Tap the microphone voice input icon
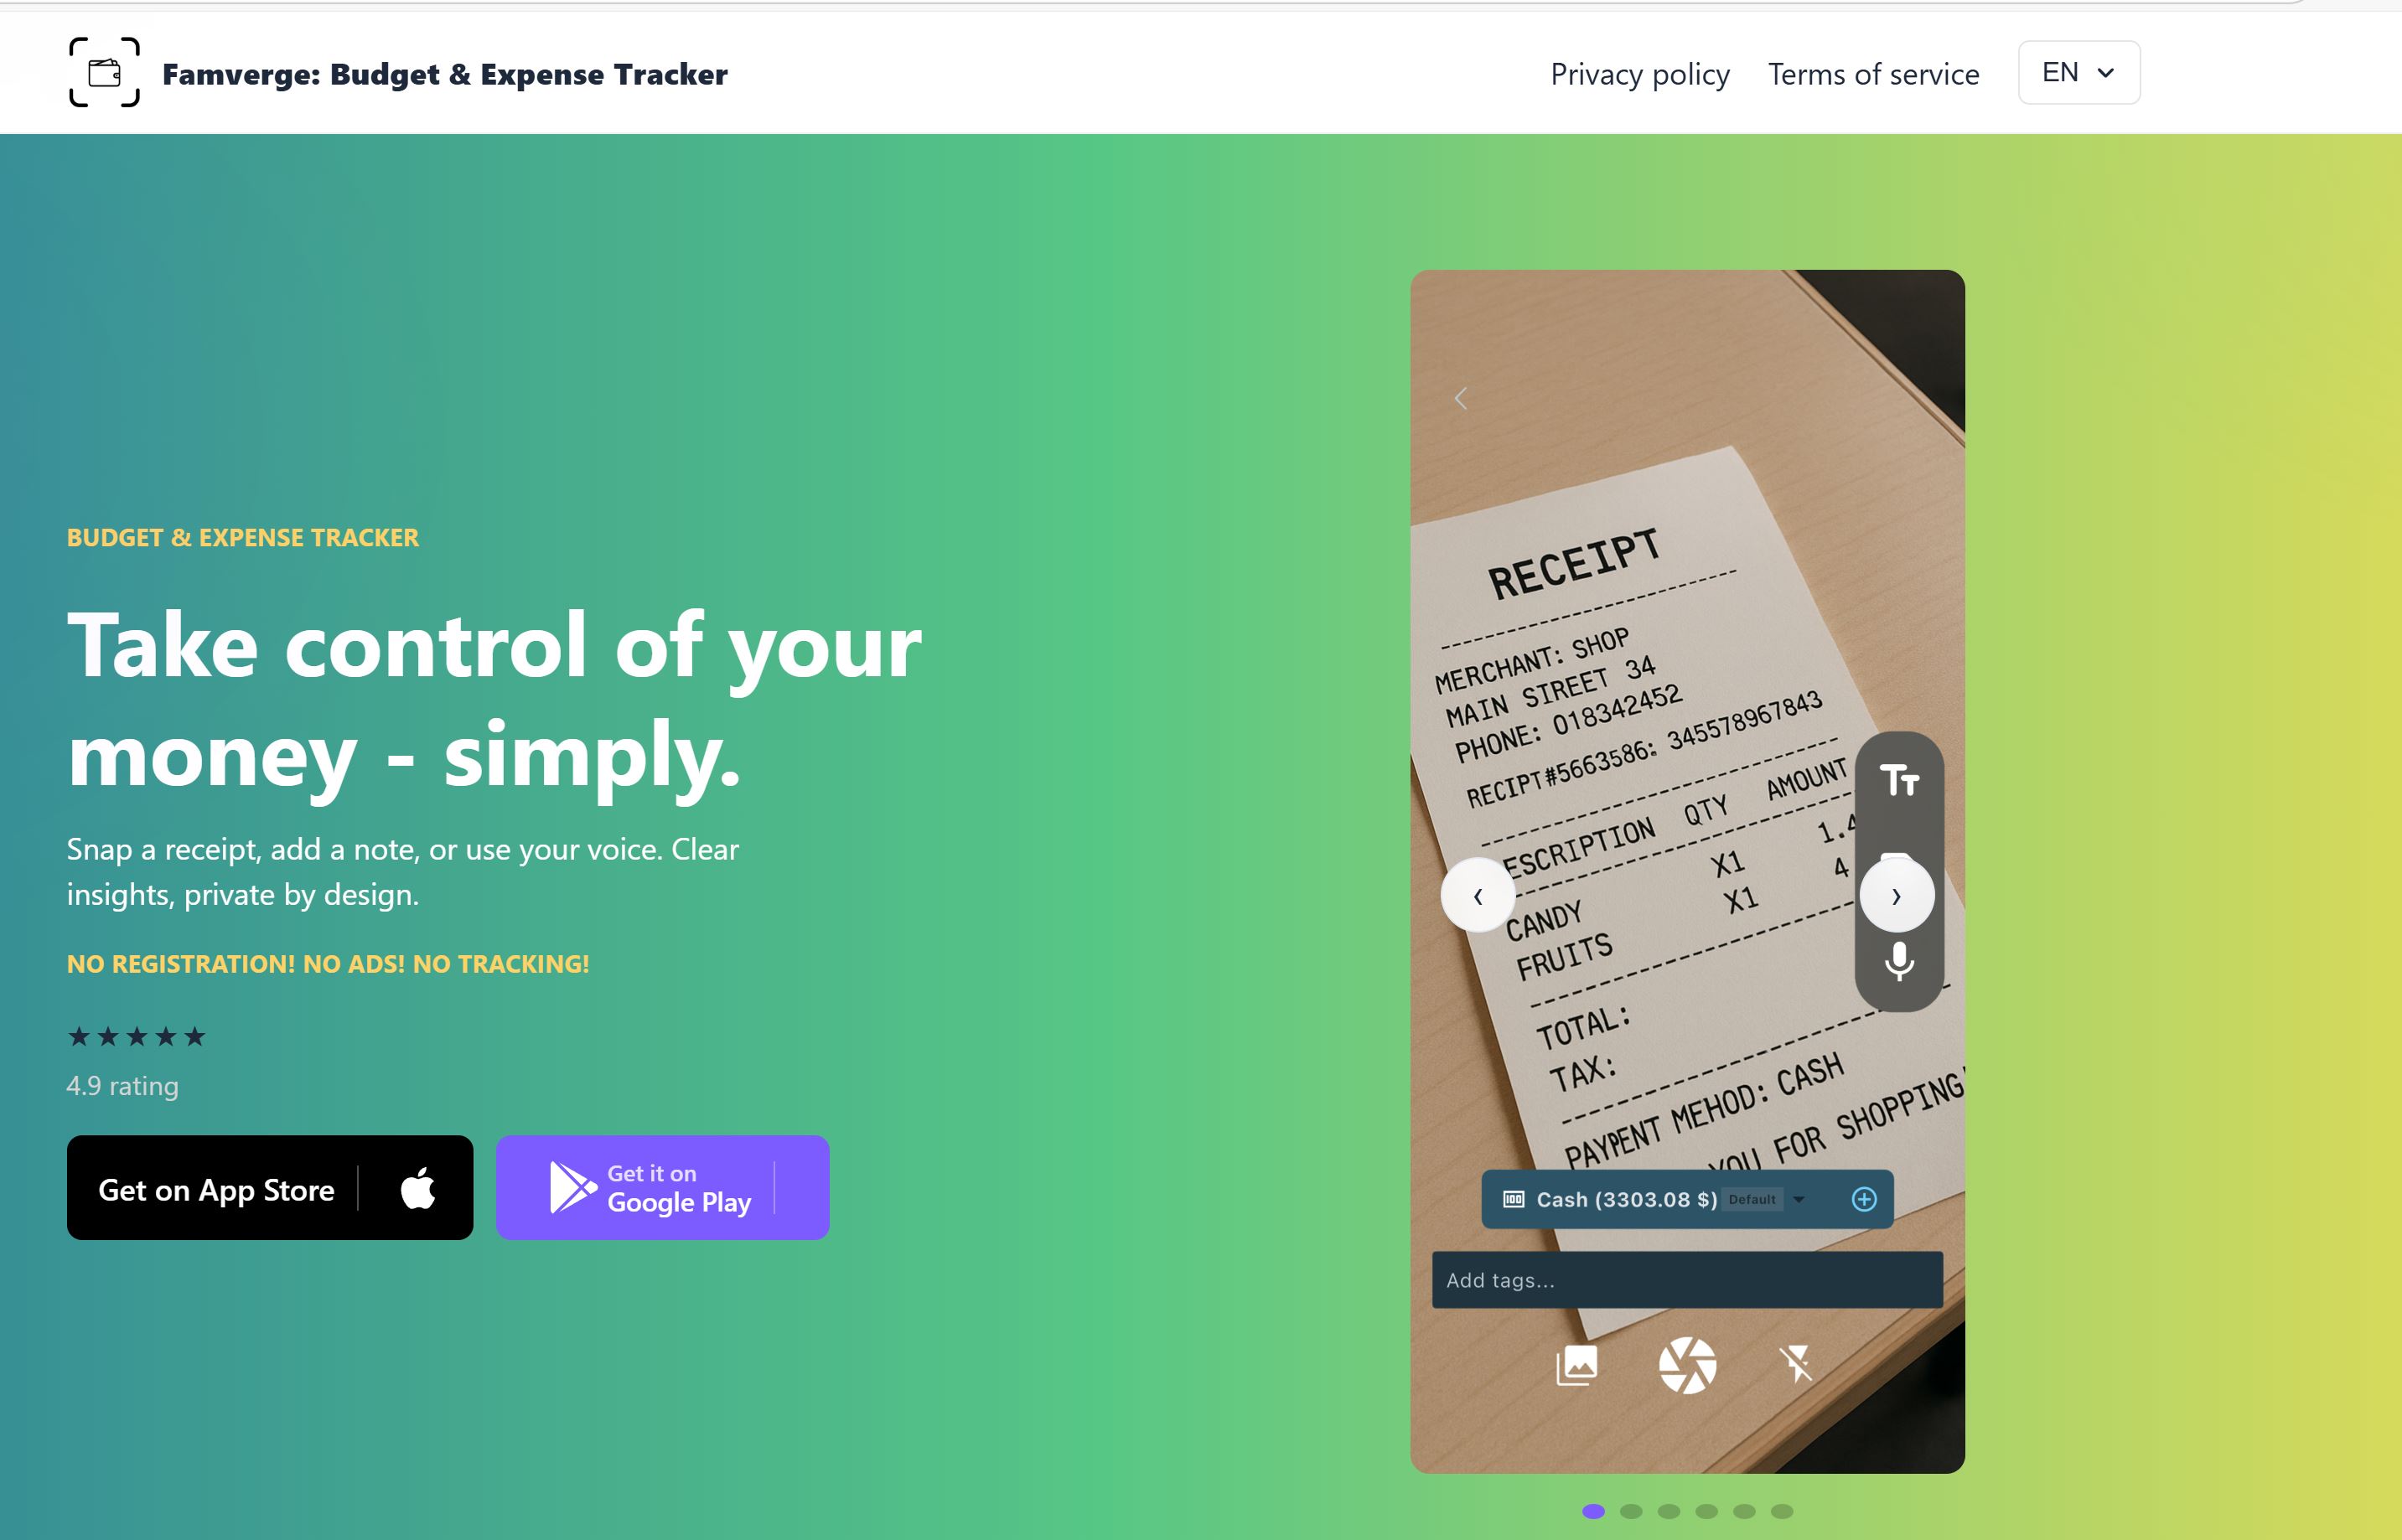Viewport: 2402px width, 1540px height. pyautogui.click(x=1899, y=961)
